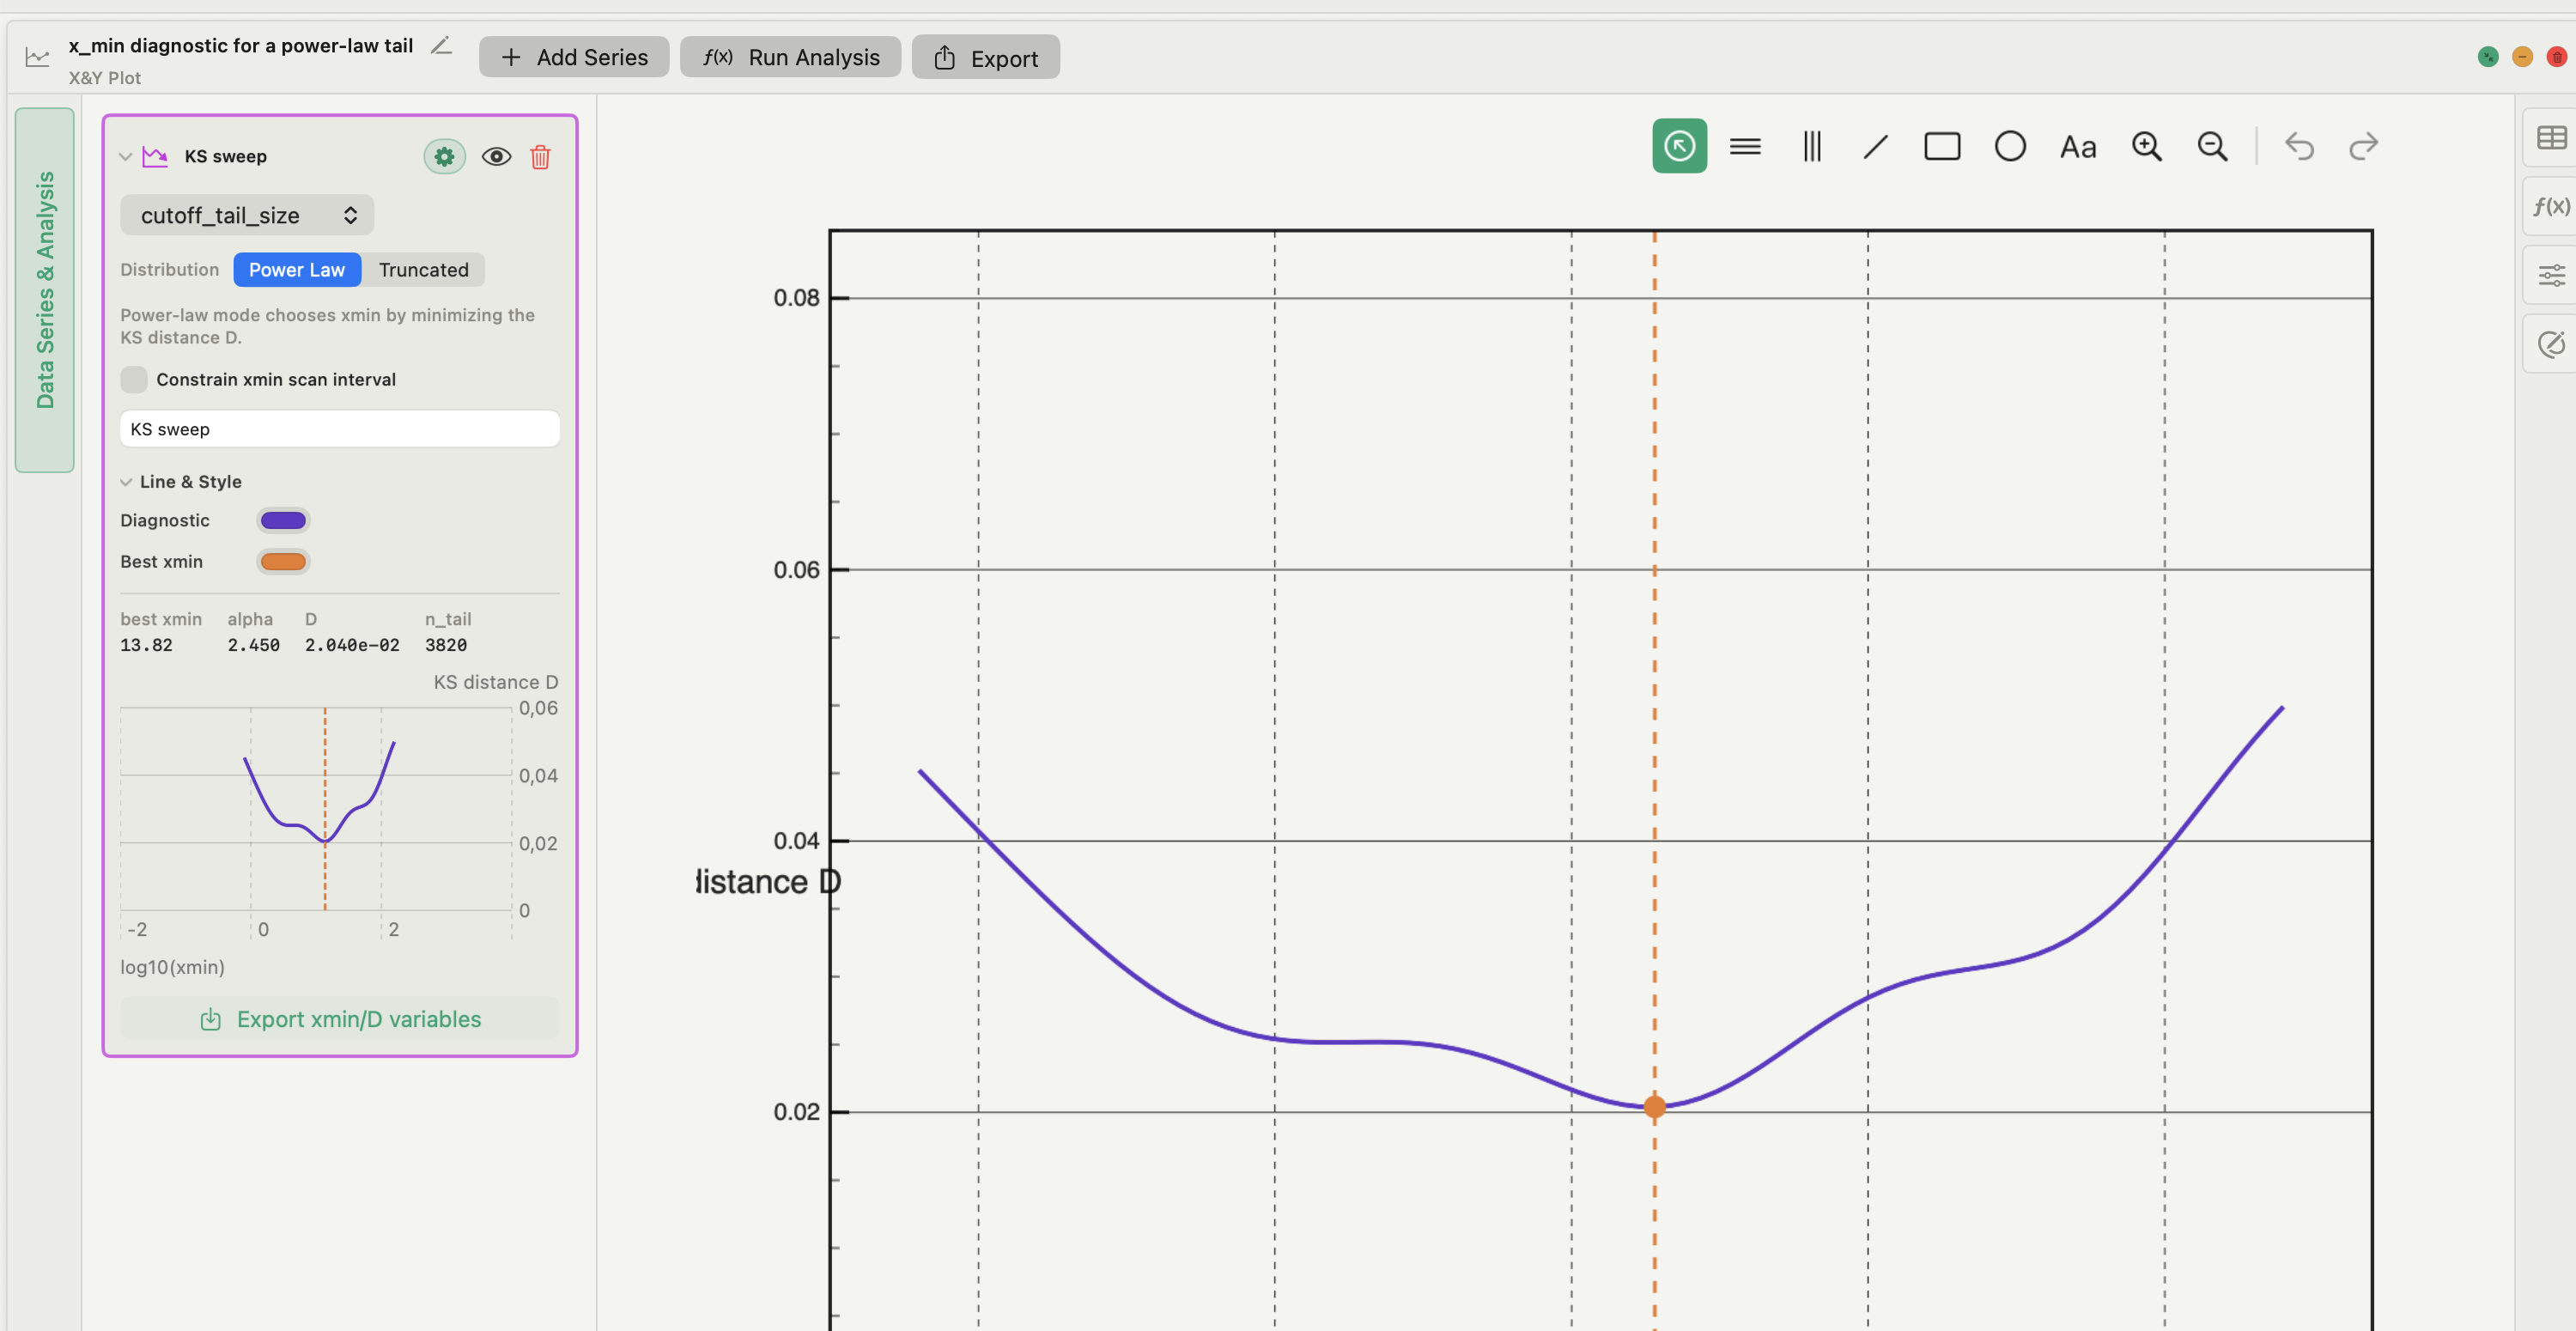Click the orange best xmin marker point
Screen dimensions: 2576x1331
click(x=1654, y=1106)
